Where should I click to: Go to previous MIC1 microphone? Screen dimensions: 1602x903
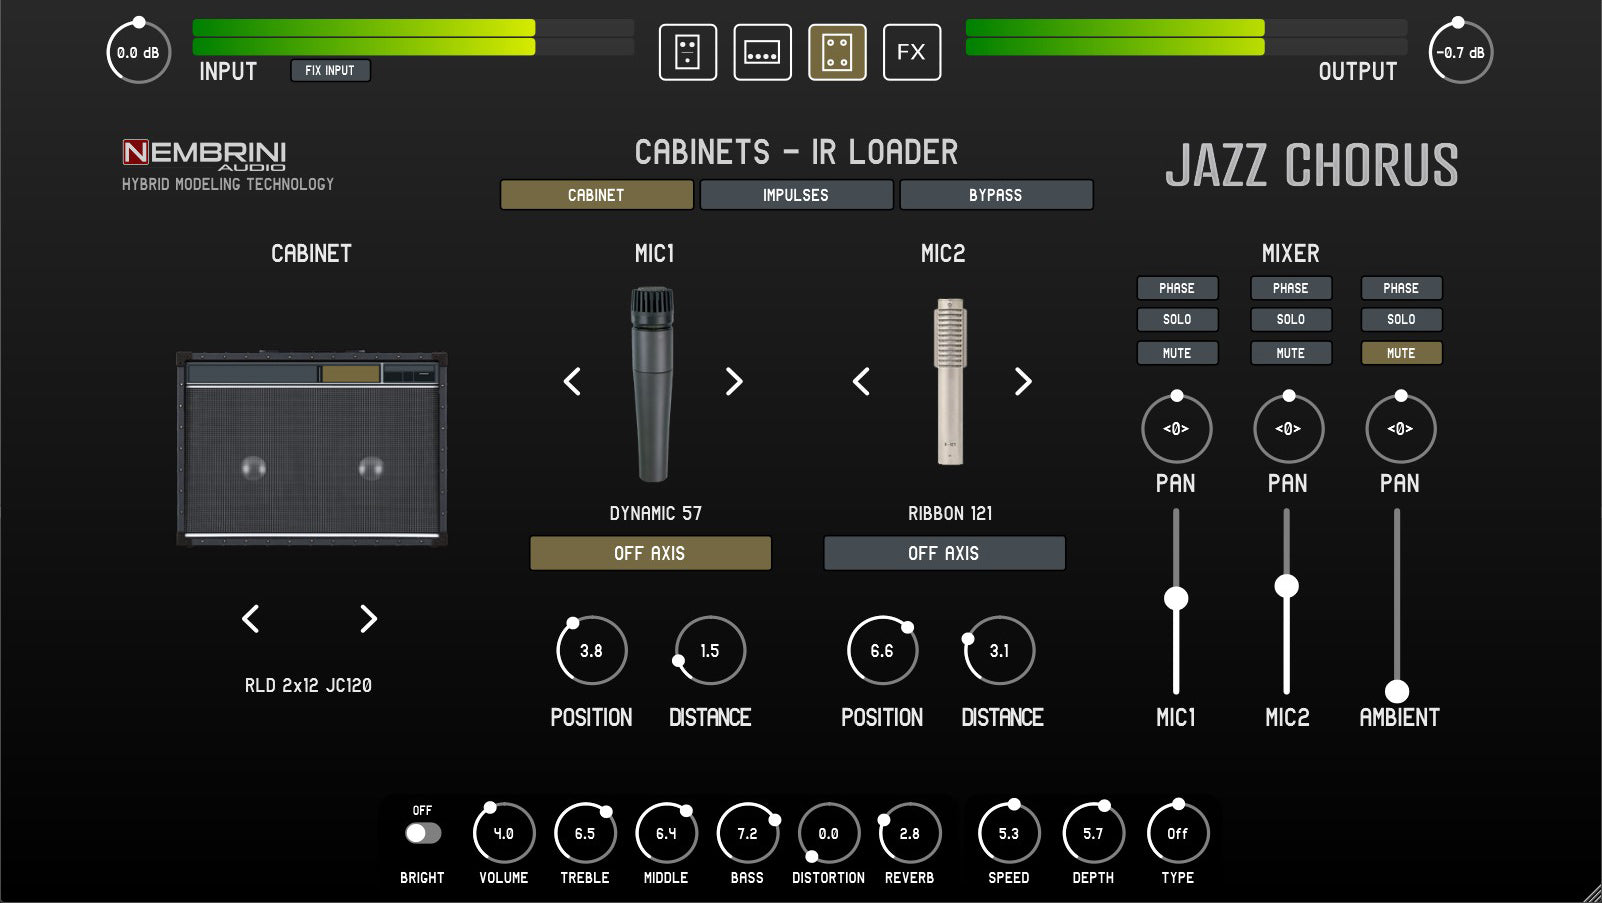coord(572,381)
